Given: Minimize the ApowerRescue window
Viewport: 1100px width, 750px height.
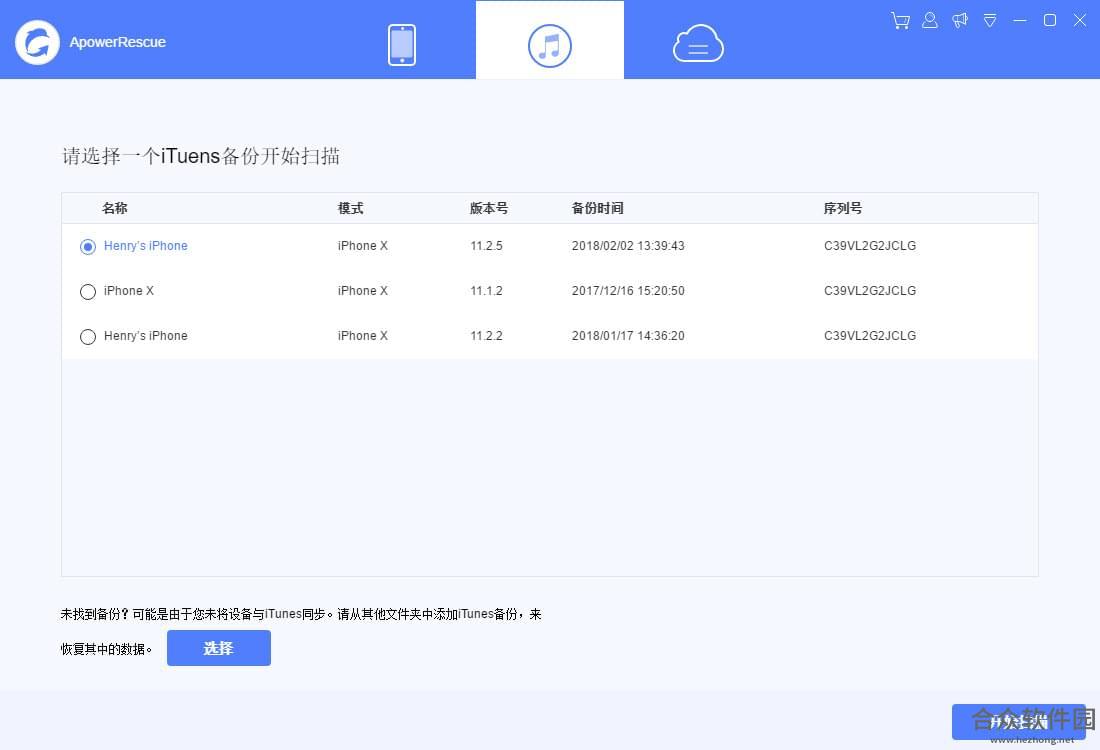Looking at the screenshot, I should pos(1020,20).
